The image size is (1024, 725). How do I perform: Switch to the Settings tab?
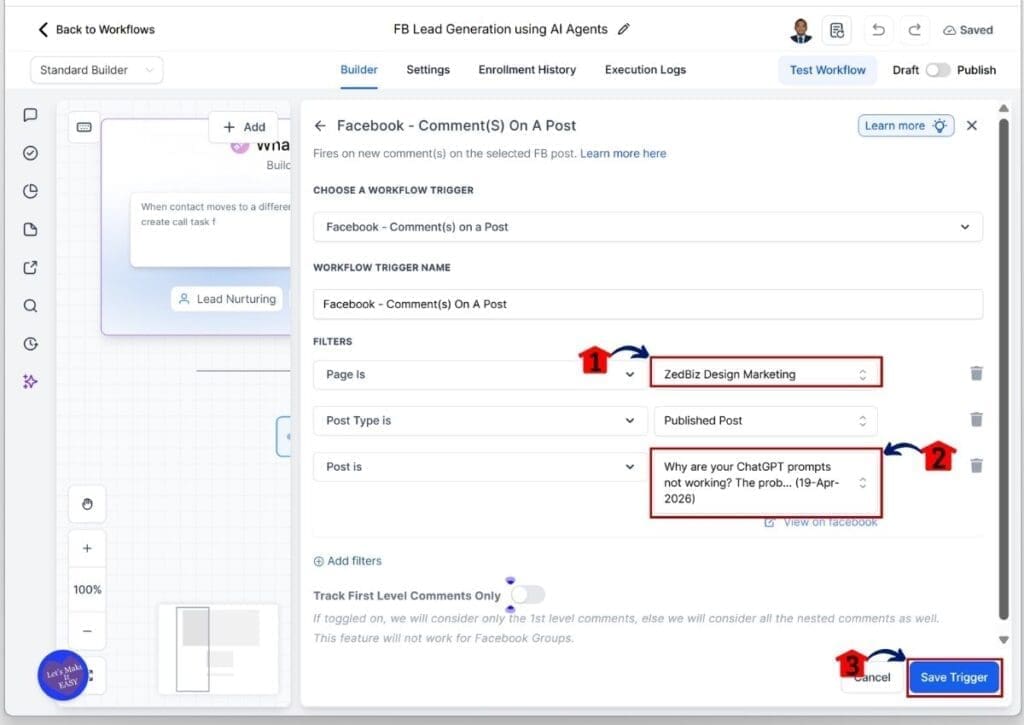(428, 70)
